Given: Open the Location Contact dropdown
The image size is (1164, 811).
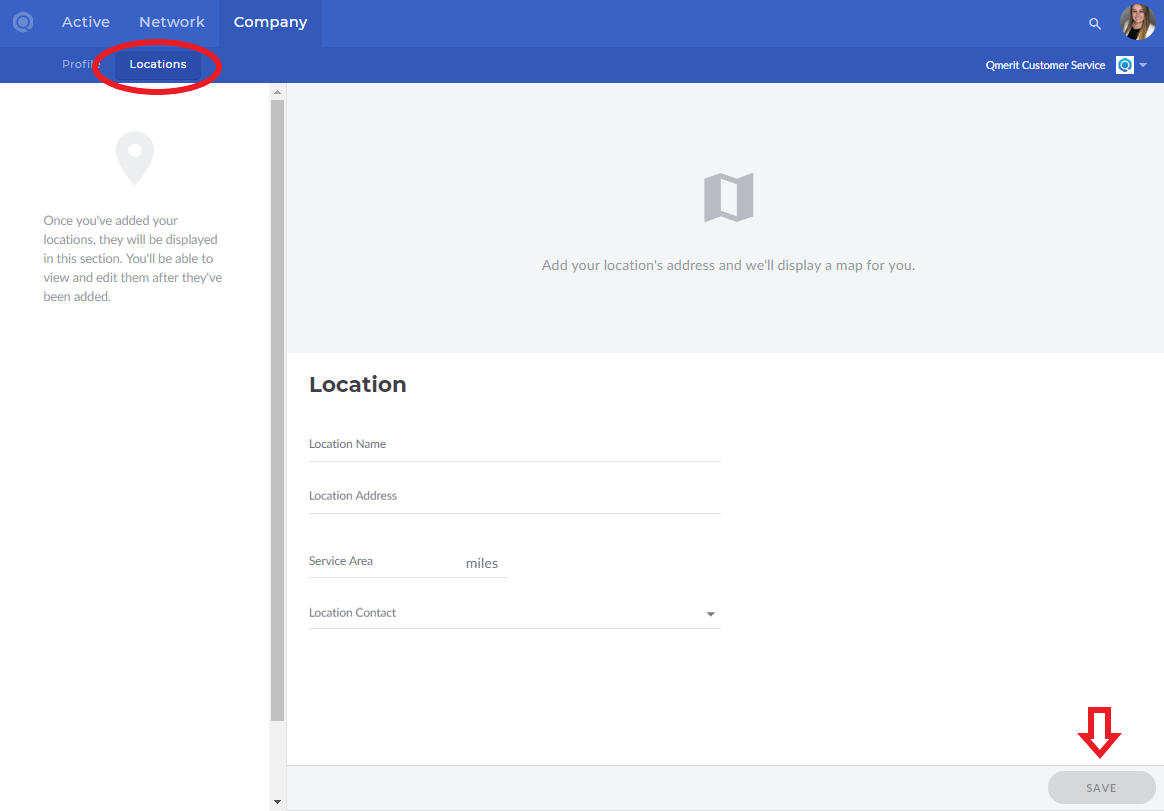Looking at the screenshot, I should (710, 614).
